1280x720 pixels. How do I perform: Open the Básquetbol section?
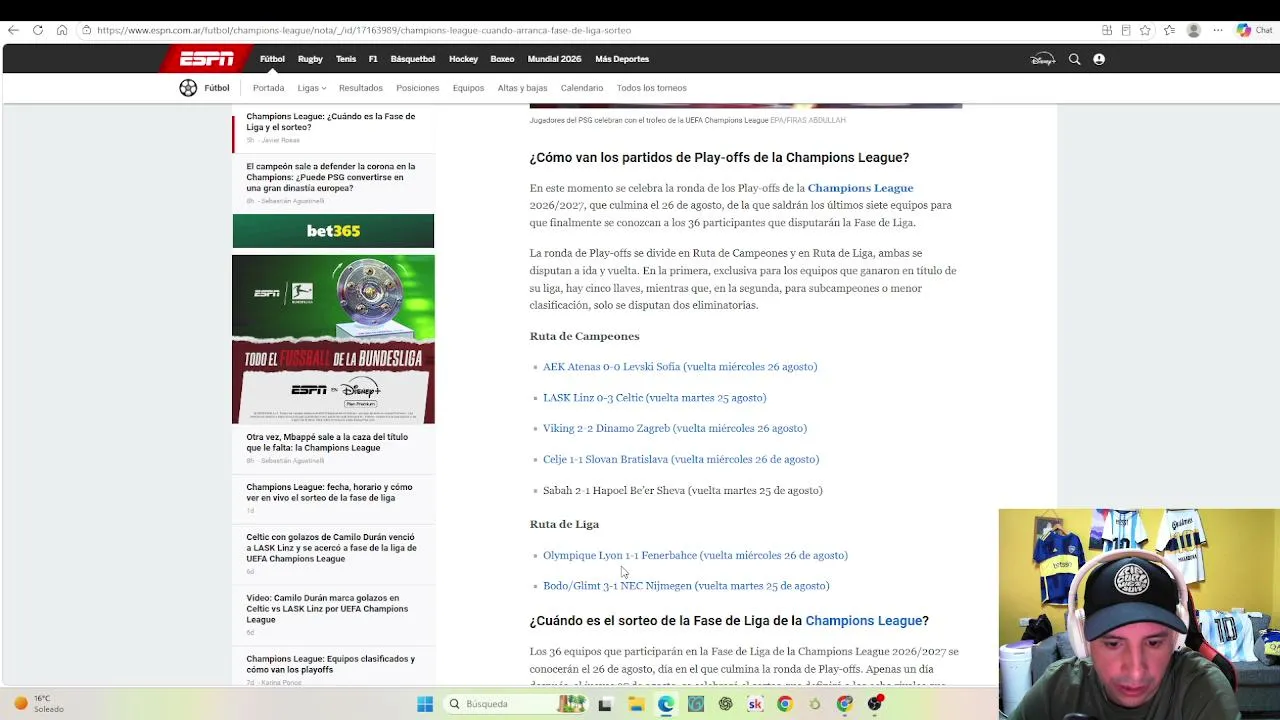pos(413,59)
